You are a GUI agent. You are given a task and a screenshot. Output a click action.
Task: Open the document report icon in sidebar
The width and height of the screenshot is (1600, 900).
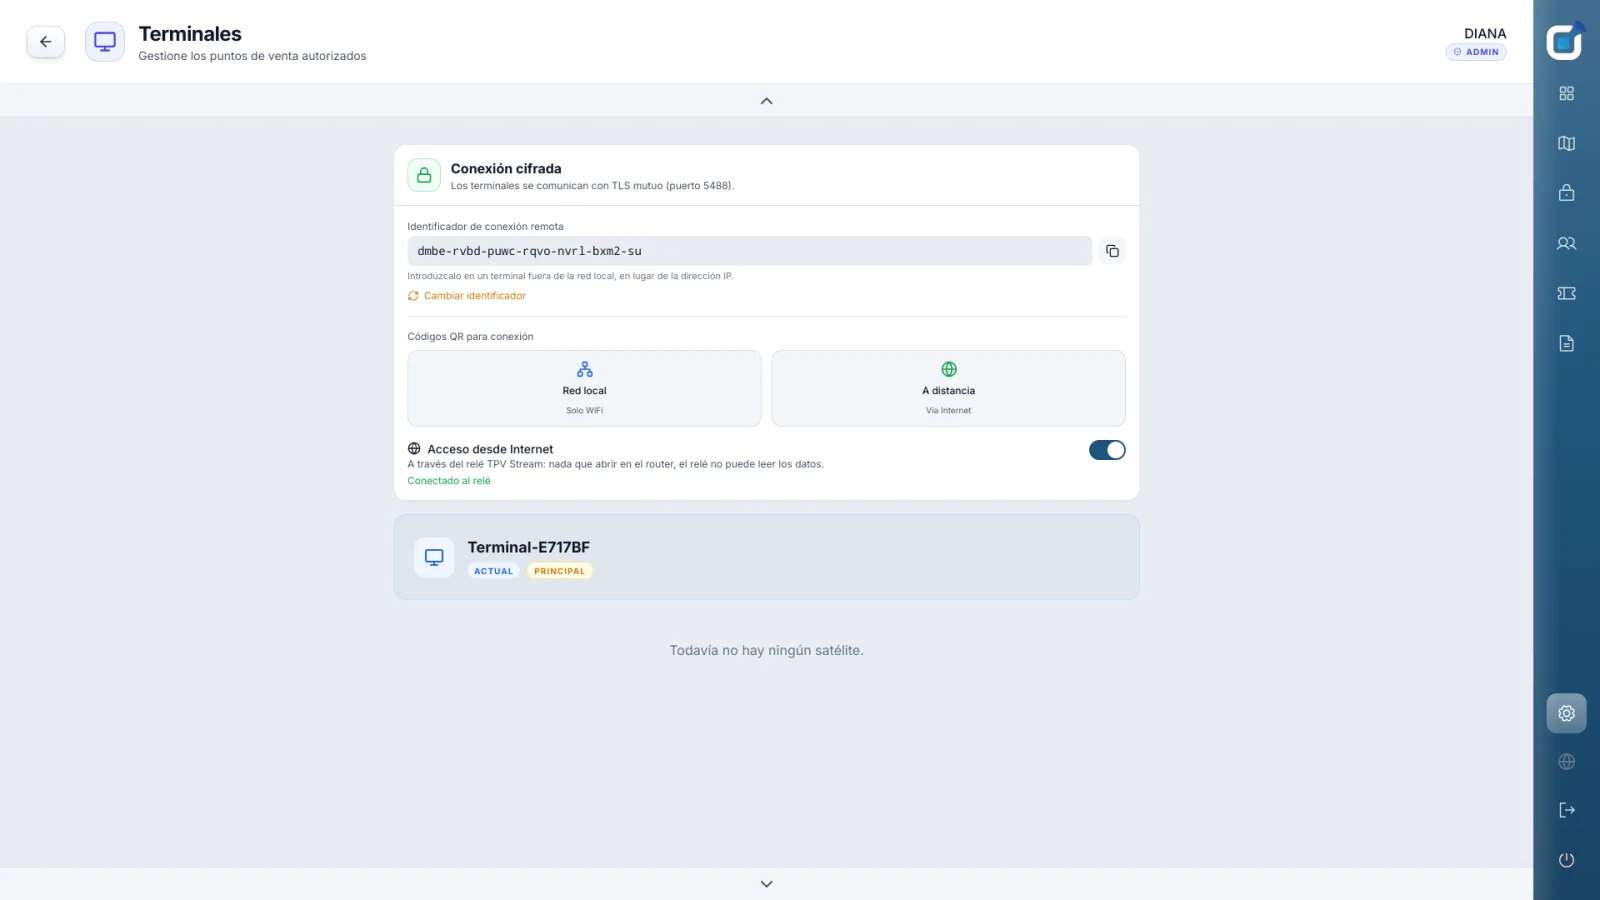(1567, 343)
